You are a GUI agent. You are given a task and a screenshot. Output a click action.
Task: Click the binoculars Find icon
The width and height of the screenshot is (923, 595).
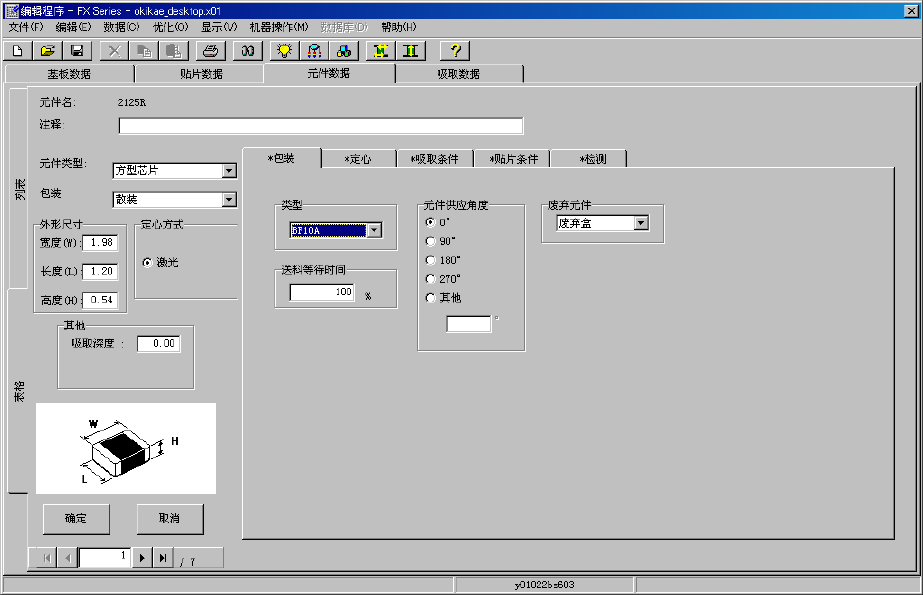point(248,50)
